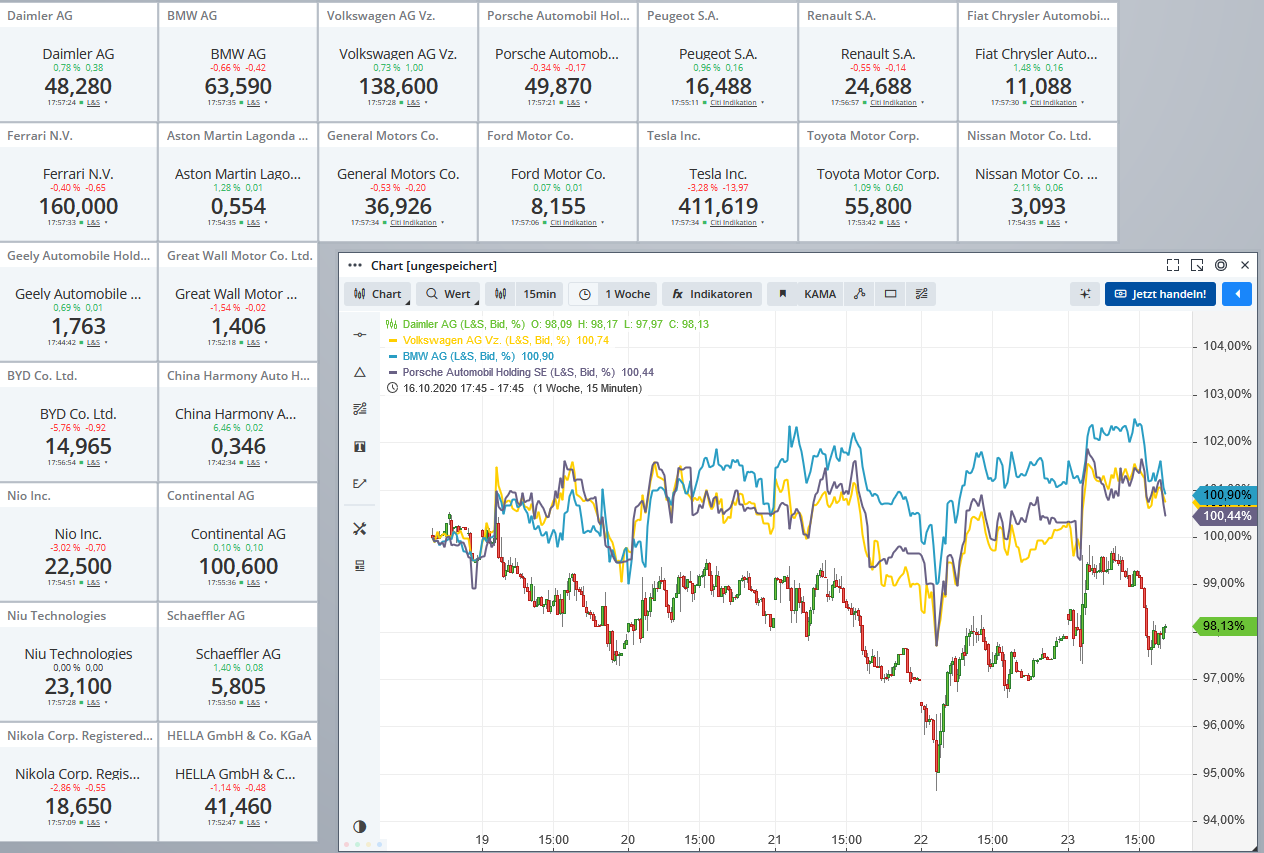Open exchange dropdown arrow on Daimler AG tile

pos(106,103)
